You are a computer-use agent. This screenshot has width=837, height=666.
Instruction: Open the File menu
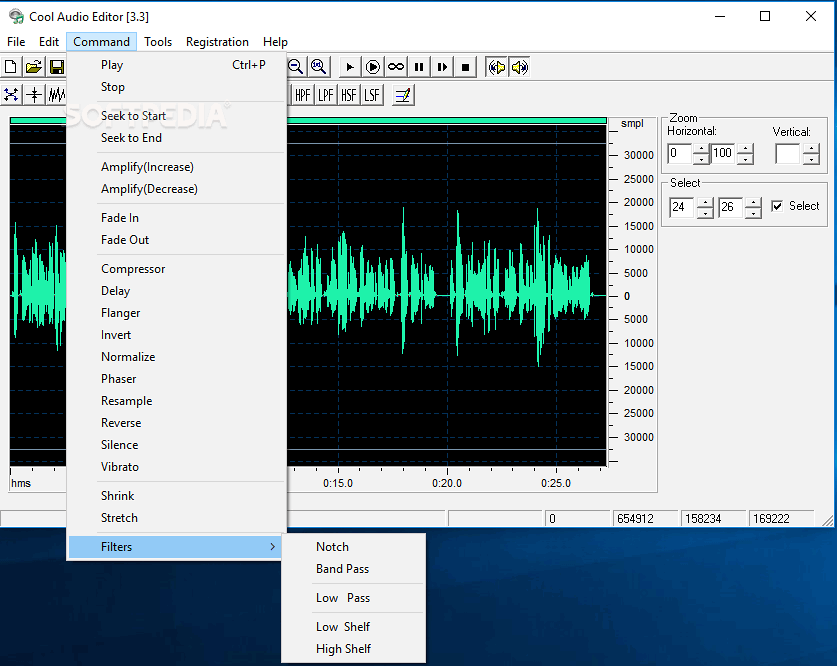[x=16, y=42]
